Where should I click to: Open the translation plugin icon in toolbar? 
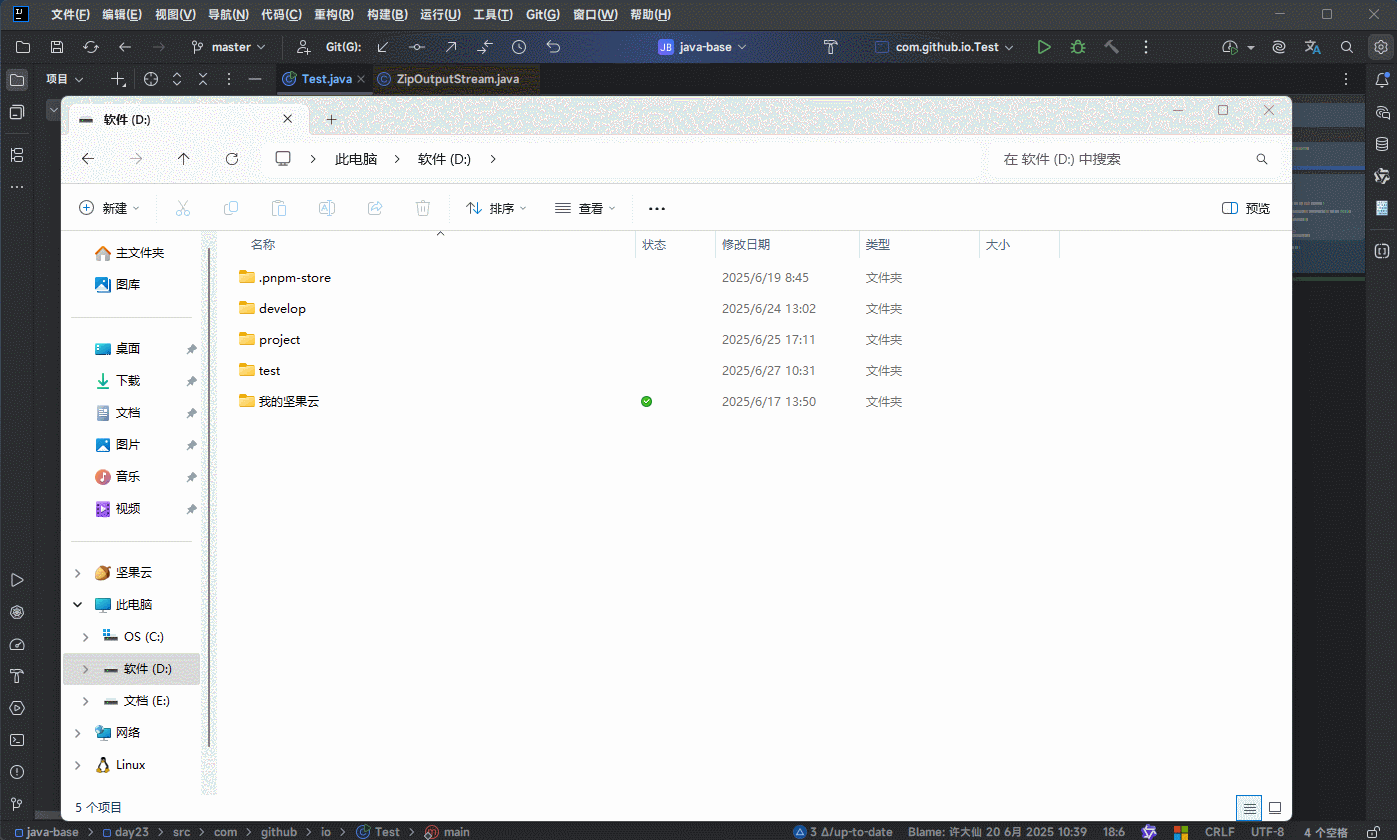coord(1313,47)
